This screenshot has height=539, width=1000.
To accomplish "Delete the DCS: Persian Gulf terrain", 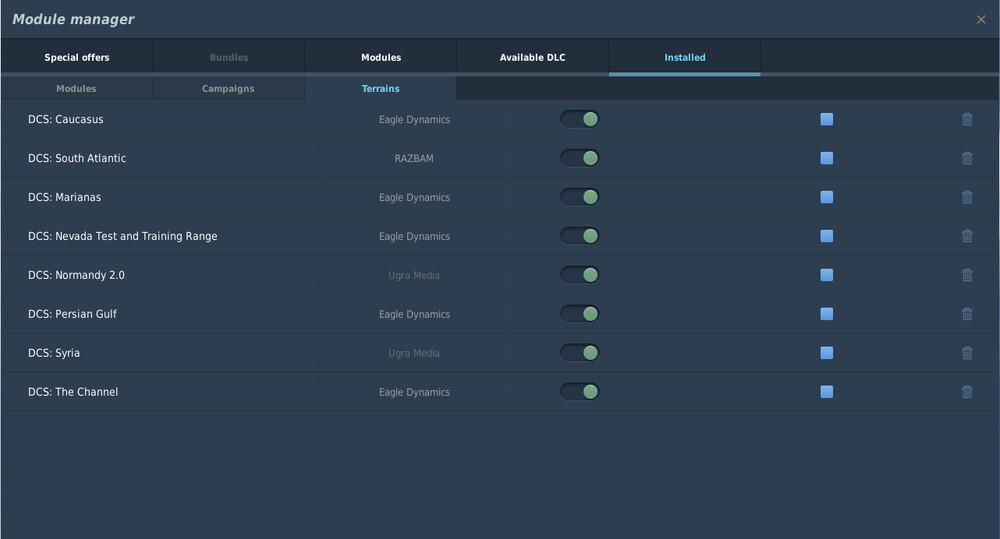I will 967,314.
